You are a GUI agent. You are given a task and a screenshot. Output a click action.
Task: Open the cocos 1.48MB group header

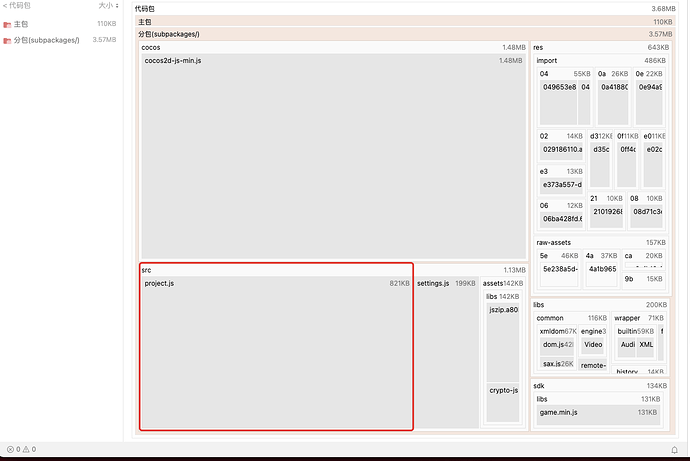pos(333,47)
